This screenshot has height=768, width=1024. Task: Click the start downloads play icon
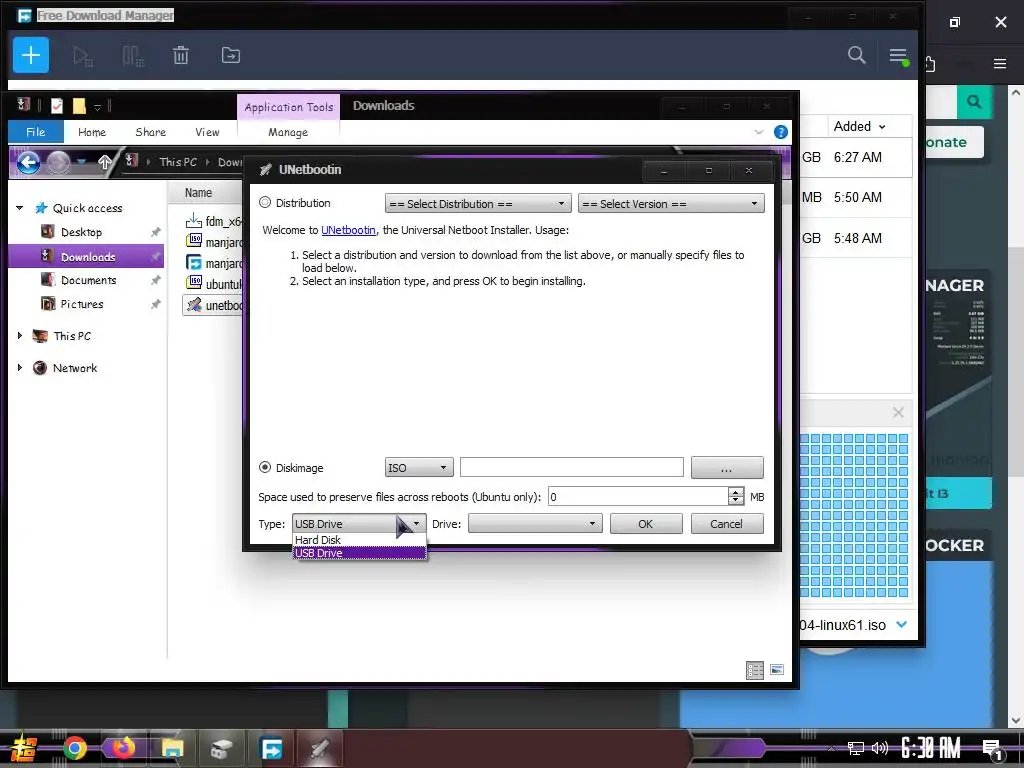coord(82,56)
